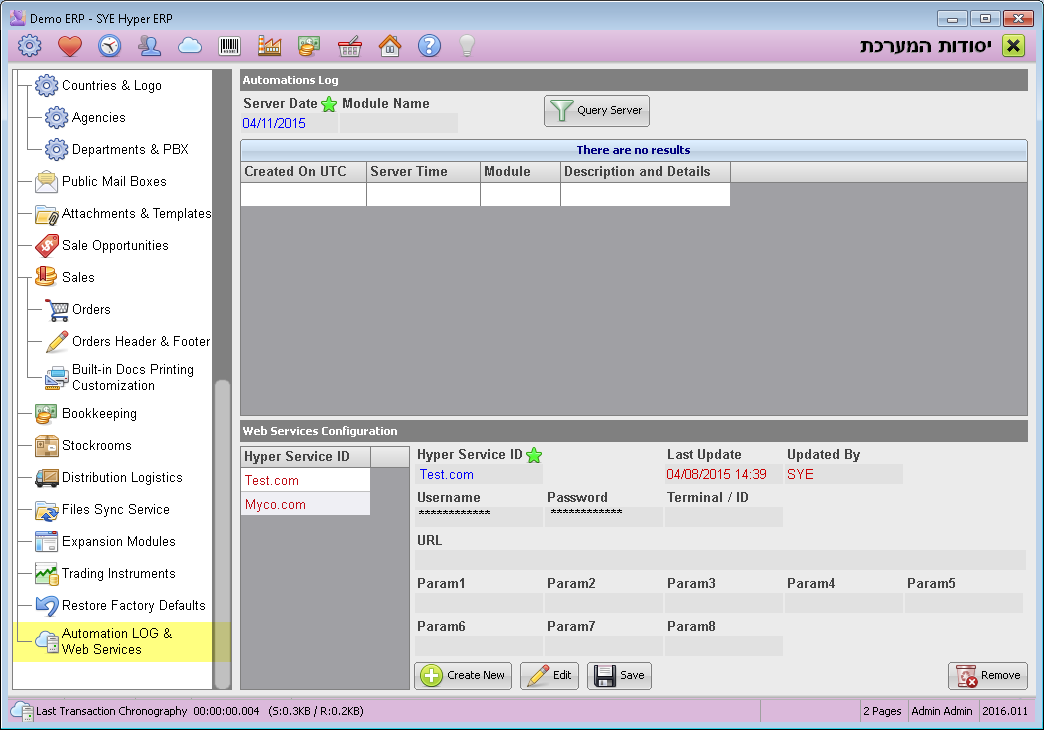Open Public Mail Boxes
Image resolution: width=1044 pixels, height=730 pixels.
click(101, 181)
